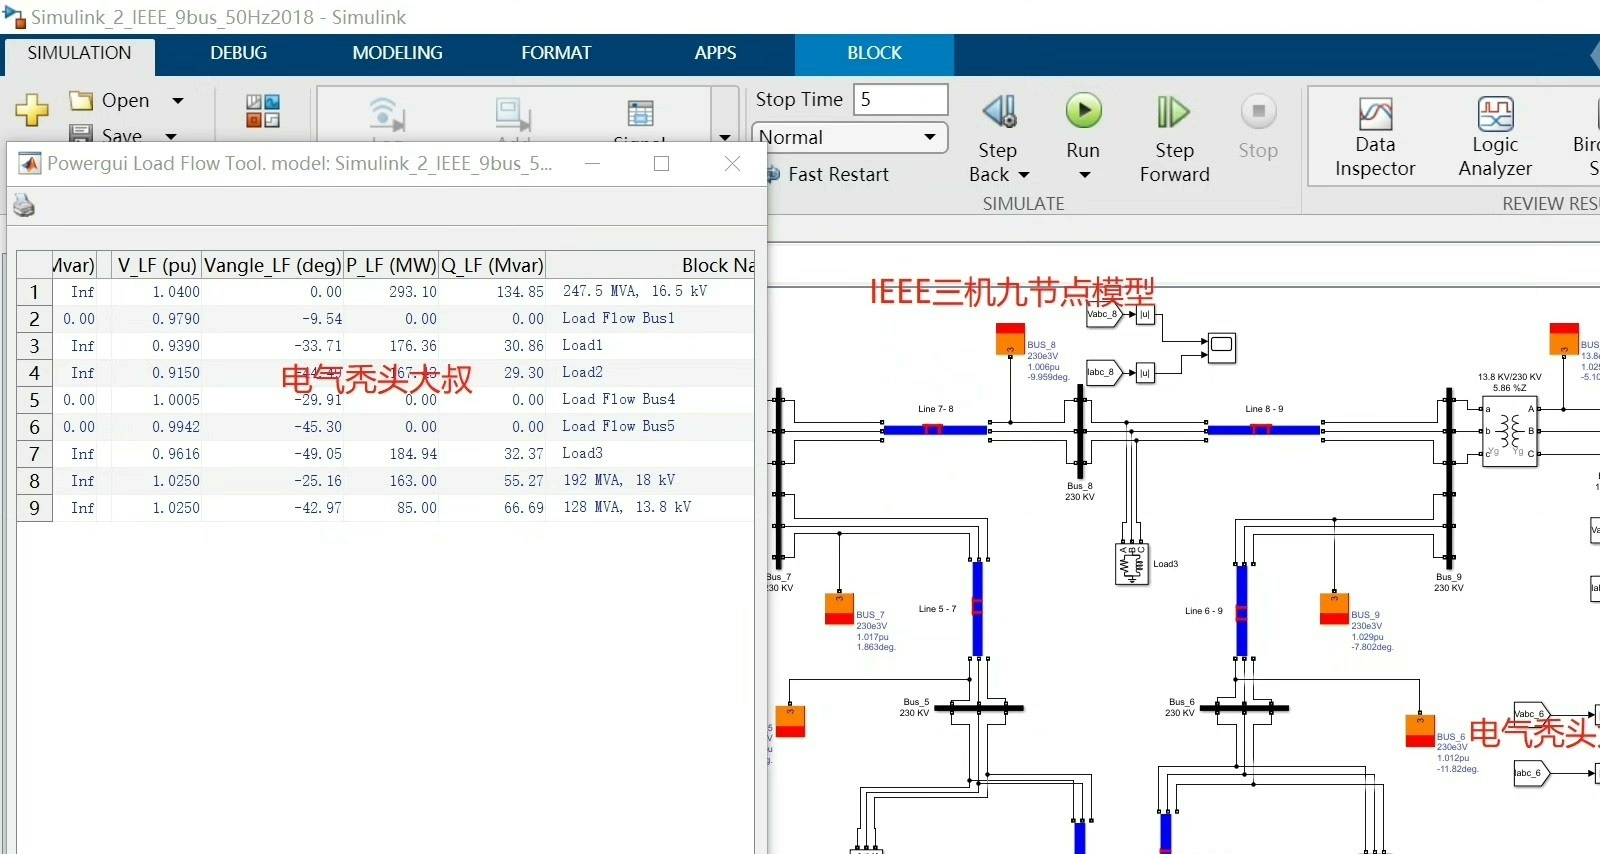Run the simulation
Viewport: 1600px width, 854px height.
(1083, 110)
